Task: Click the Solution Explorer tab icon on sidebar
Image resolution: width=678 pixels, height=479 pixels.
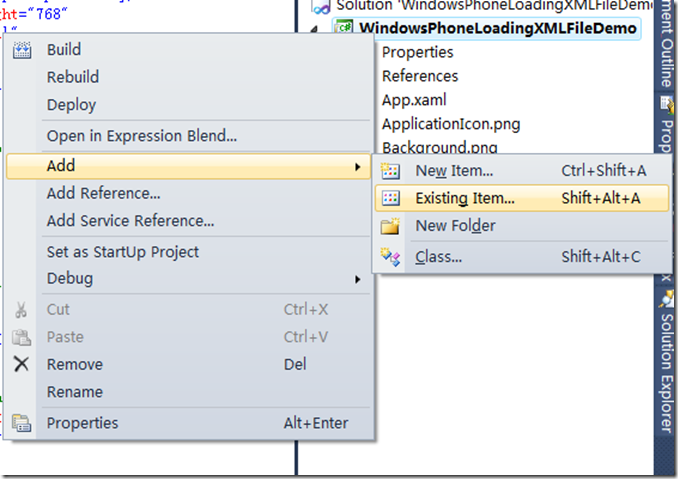Action: [667, 299]
